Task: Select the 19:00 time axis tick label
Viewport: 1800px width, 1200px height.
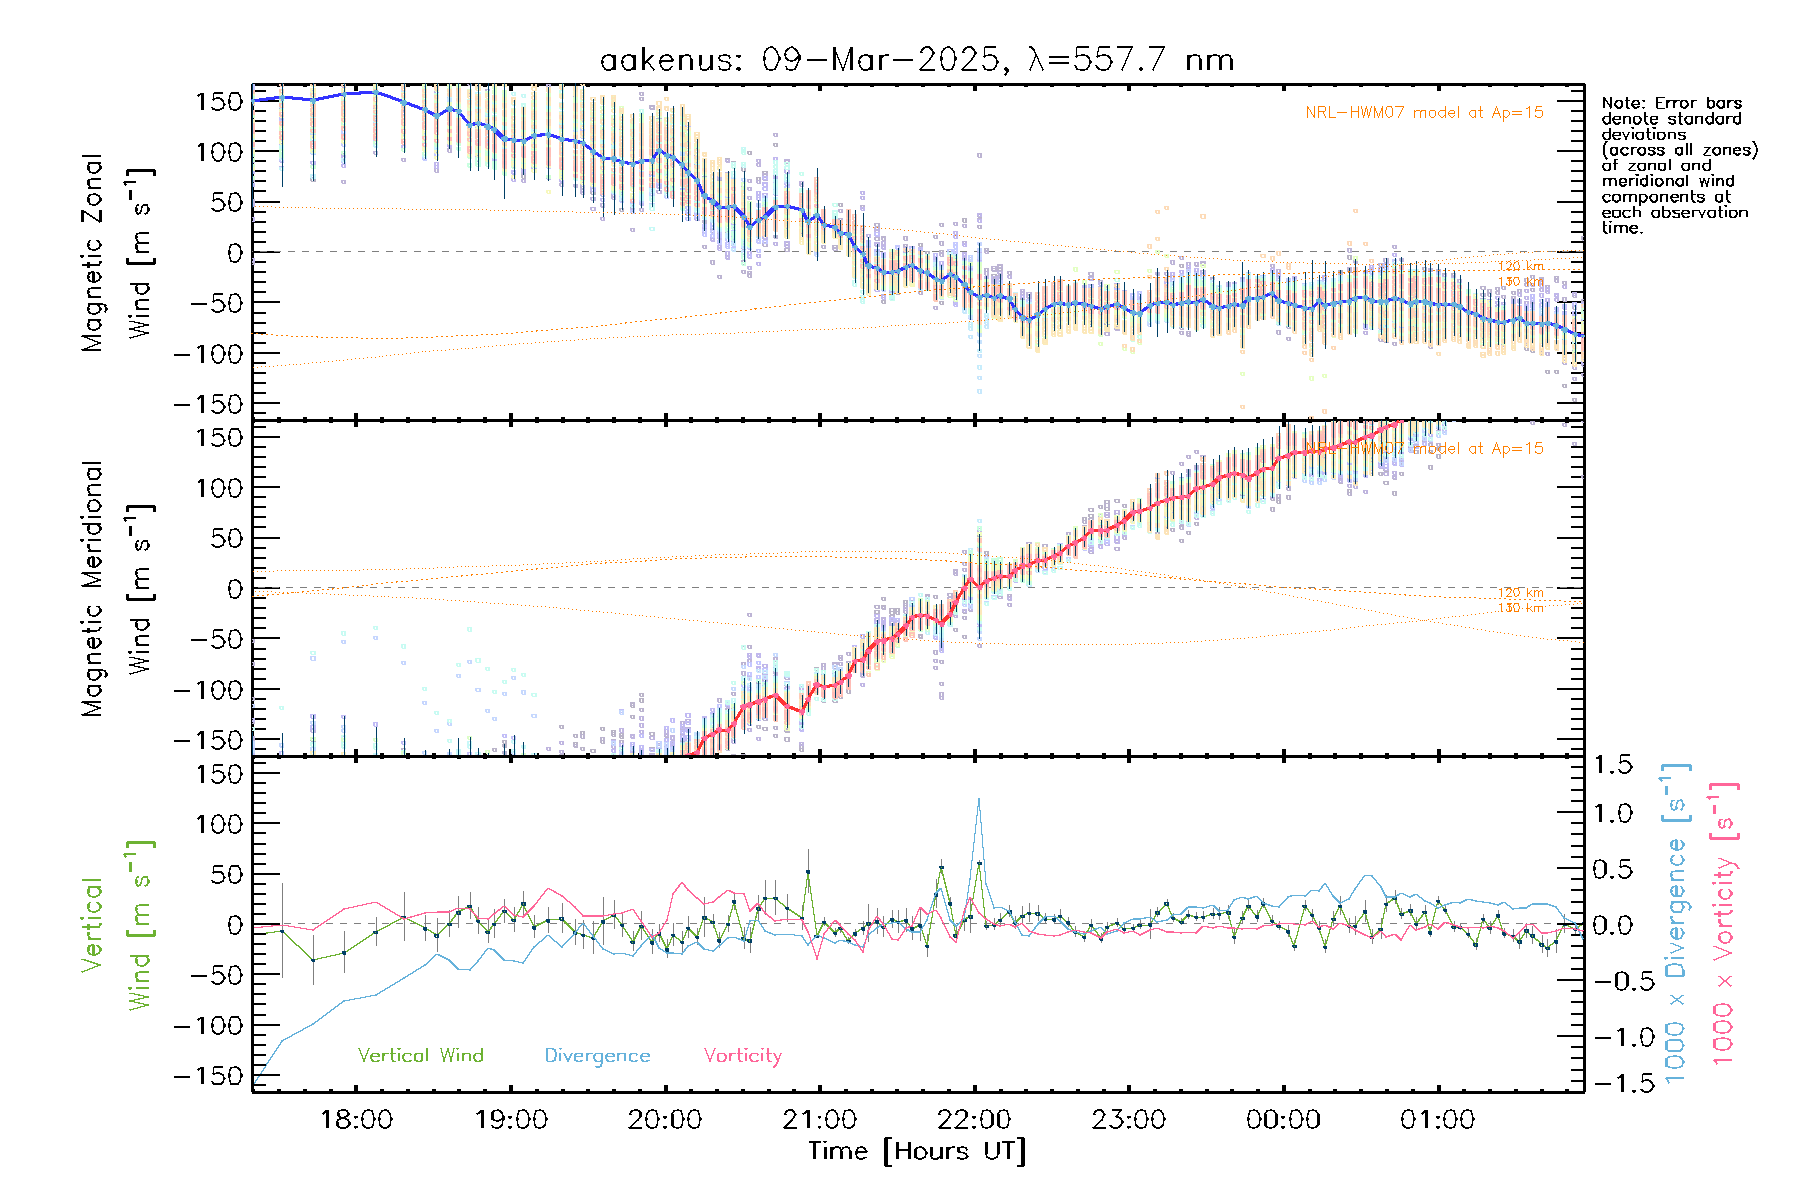Action: (x=511, y=1120)
